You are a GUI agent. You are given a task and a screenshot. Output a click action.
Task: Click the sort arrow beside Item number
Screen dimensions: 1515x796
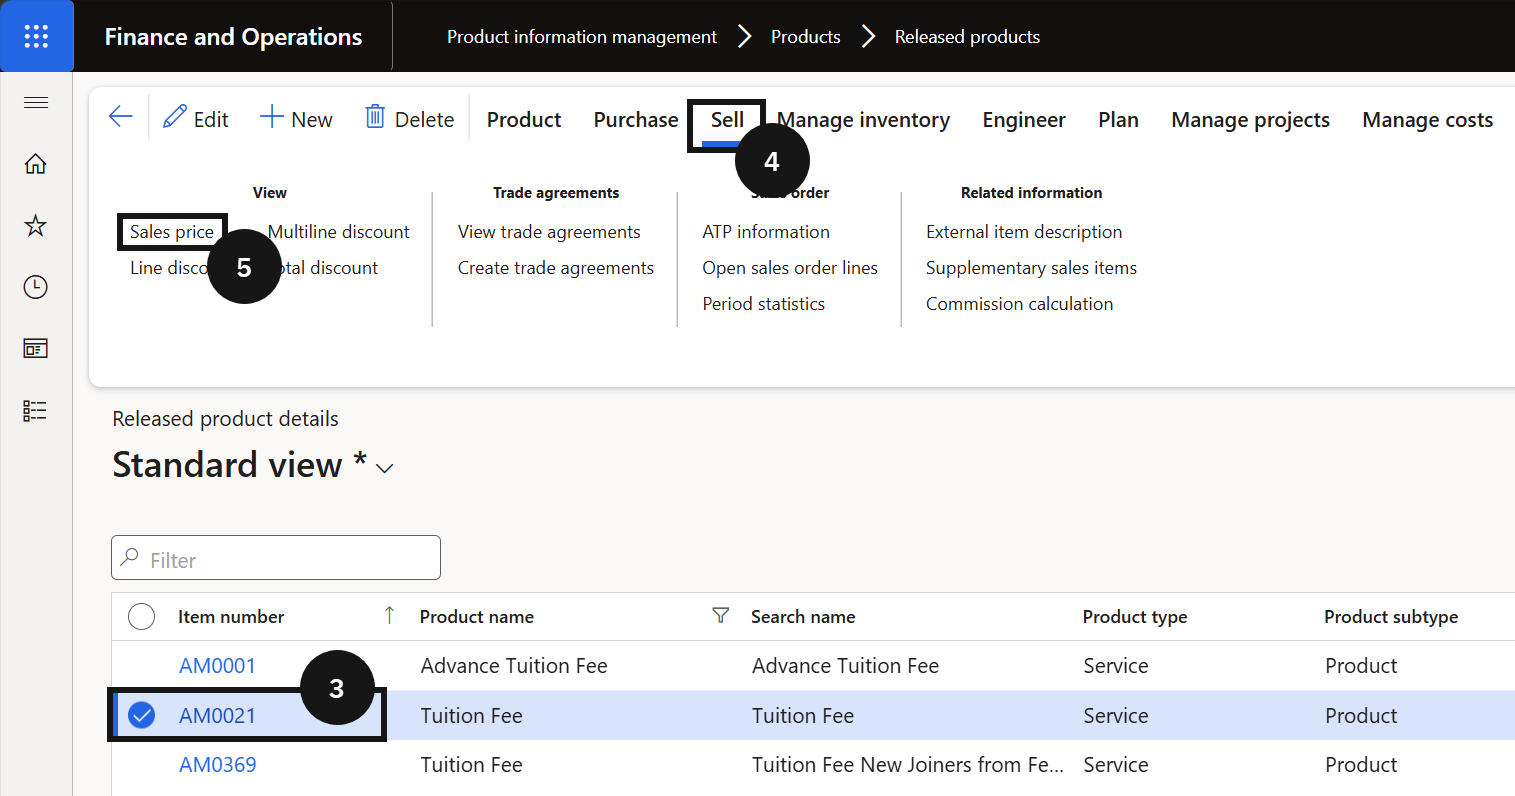pos(390,616)
